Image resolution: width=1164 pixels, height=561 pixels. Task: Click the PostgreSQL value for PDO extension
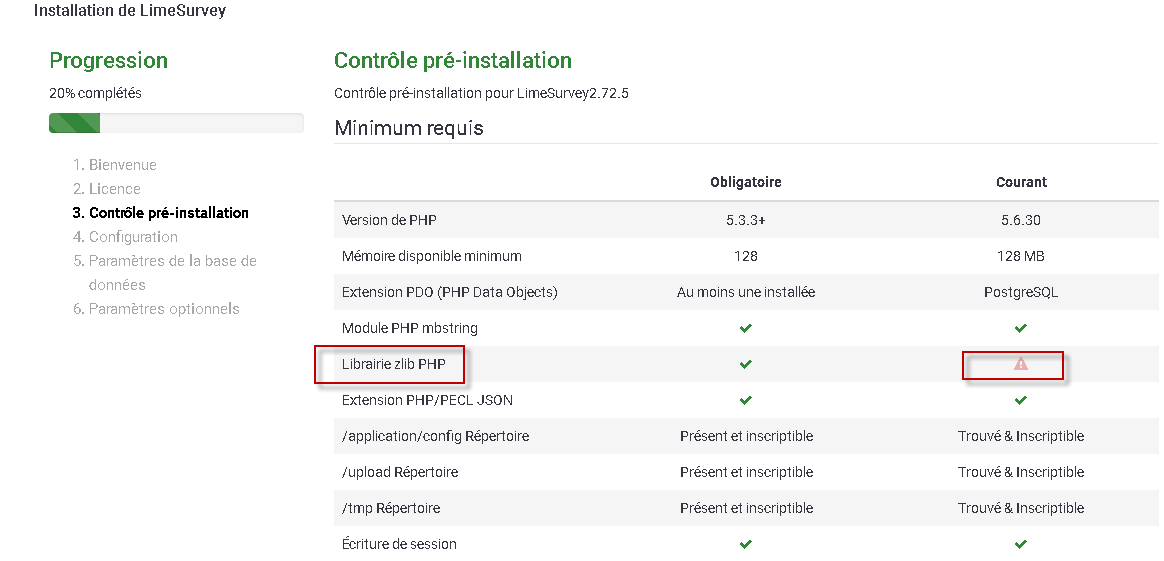[x=1020, y=292]
